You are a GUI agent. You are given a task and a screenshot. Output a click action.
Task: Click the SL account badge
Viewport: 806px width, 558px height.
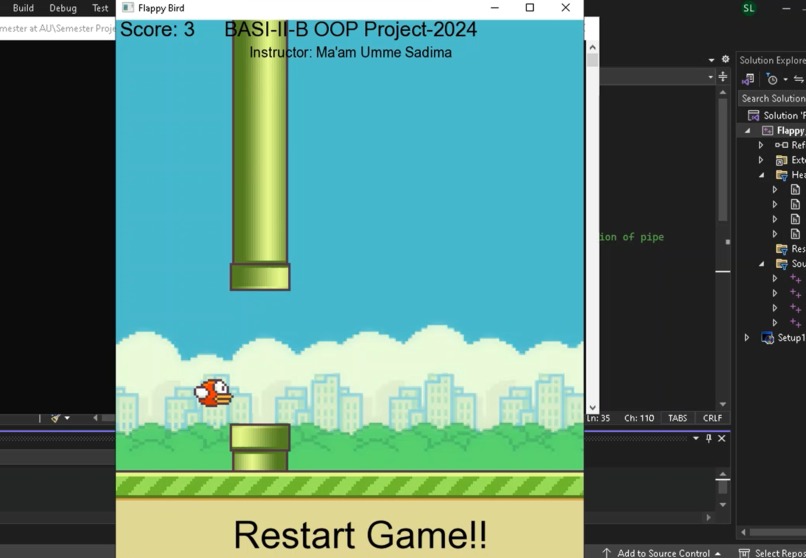click(x=748, y=8)
